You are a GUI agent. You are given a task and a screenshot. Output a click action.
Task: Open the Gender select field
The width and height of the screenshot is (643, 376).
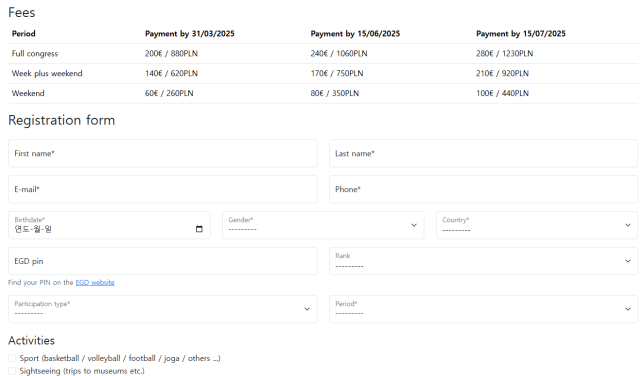pyautogui.click(x=323, y=225)
